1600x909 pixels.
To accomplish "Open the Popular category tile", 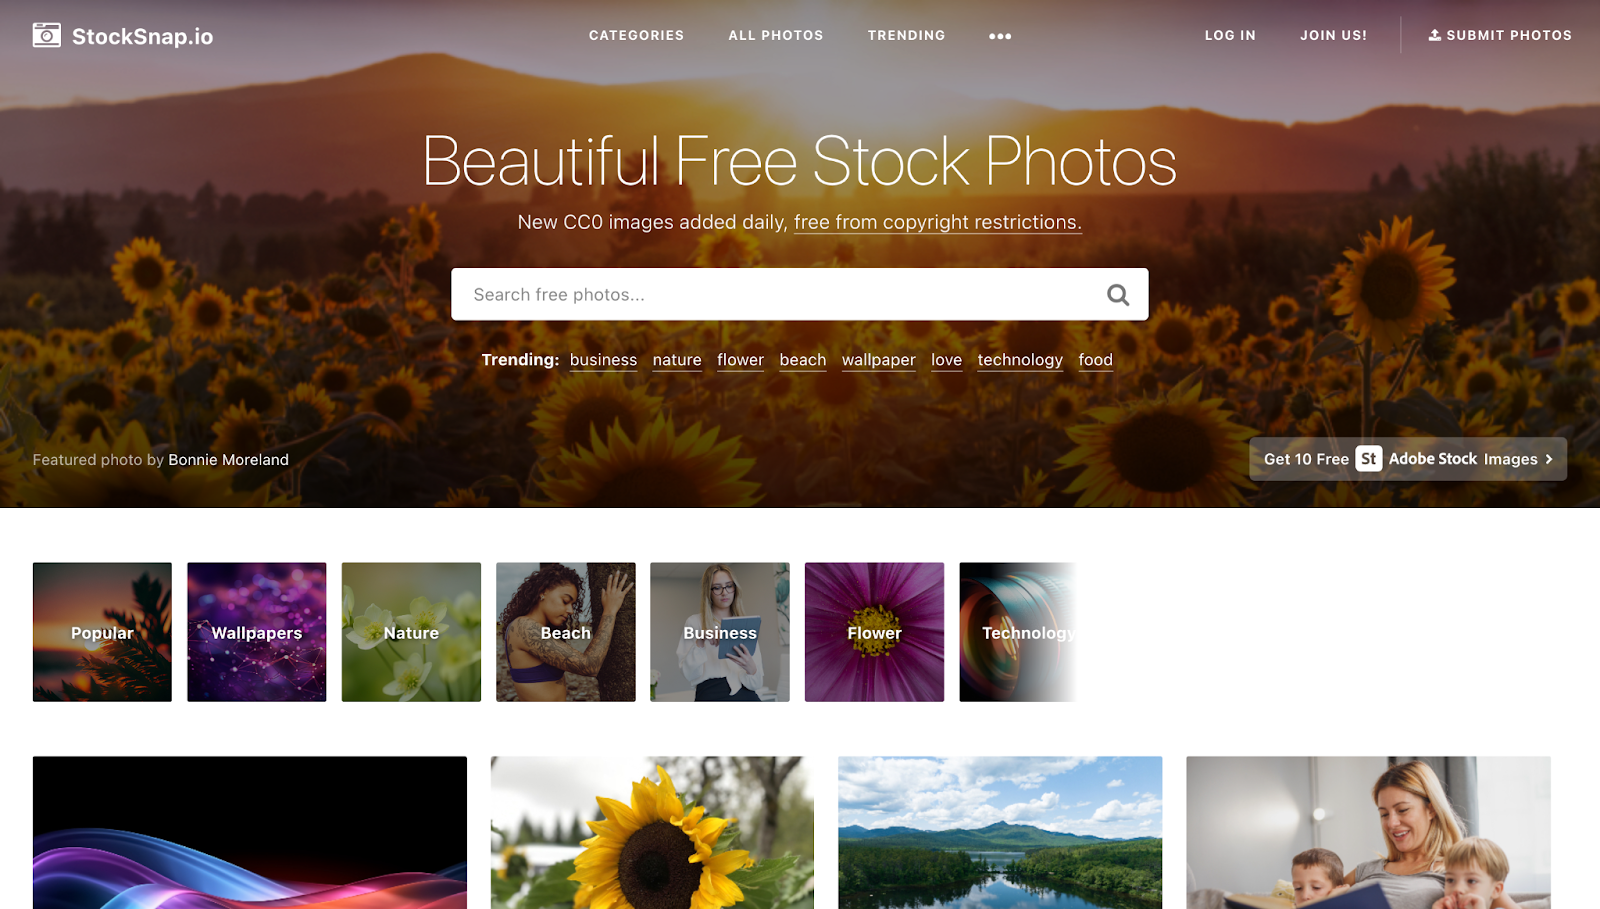I will coord(102,632).
